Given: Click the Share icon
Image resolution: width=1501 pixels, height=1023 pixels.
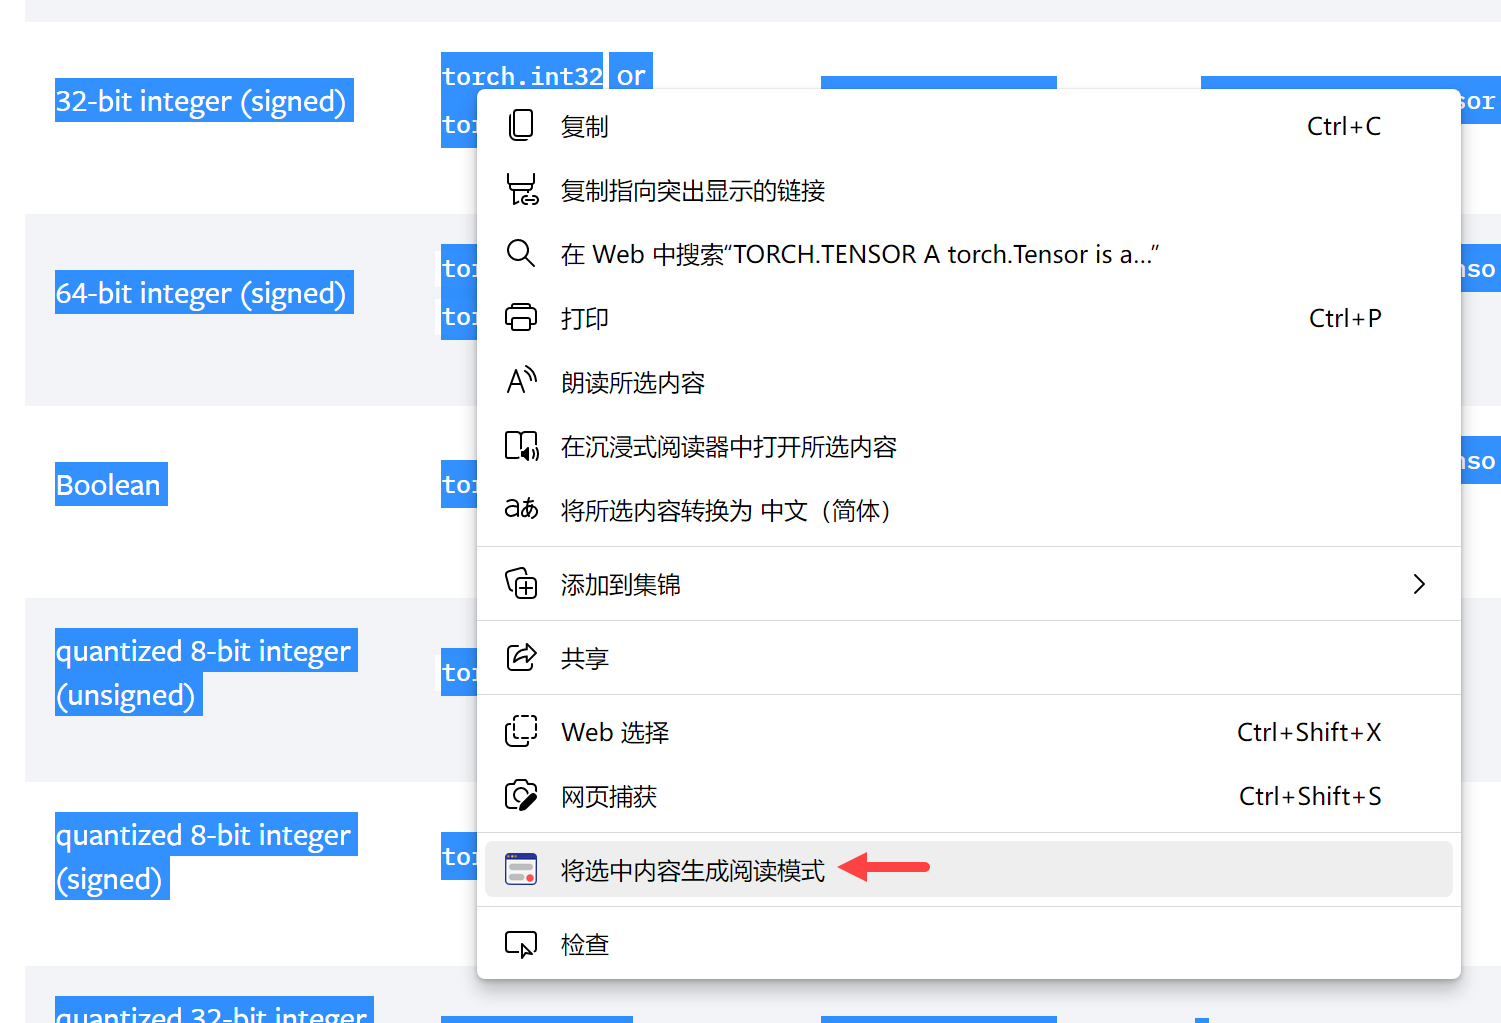Looking at the screenshot, I should pos(521,657).
